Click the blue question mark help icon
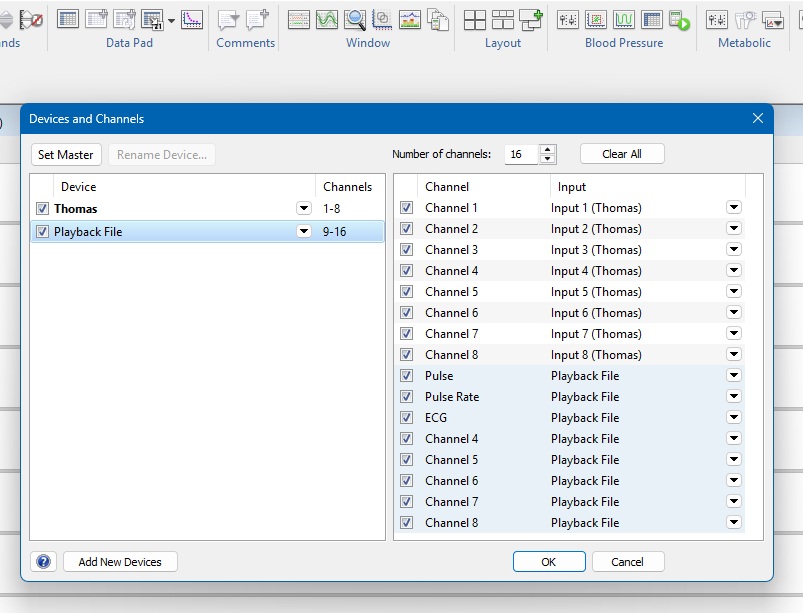 click(x=44, y=562)
